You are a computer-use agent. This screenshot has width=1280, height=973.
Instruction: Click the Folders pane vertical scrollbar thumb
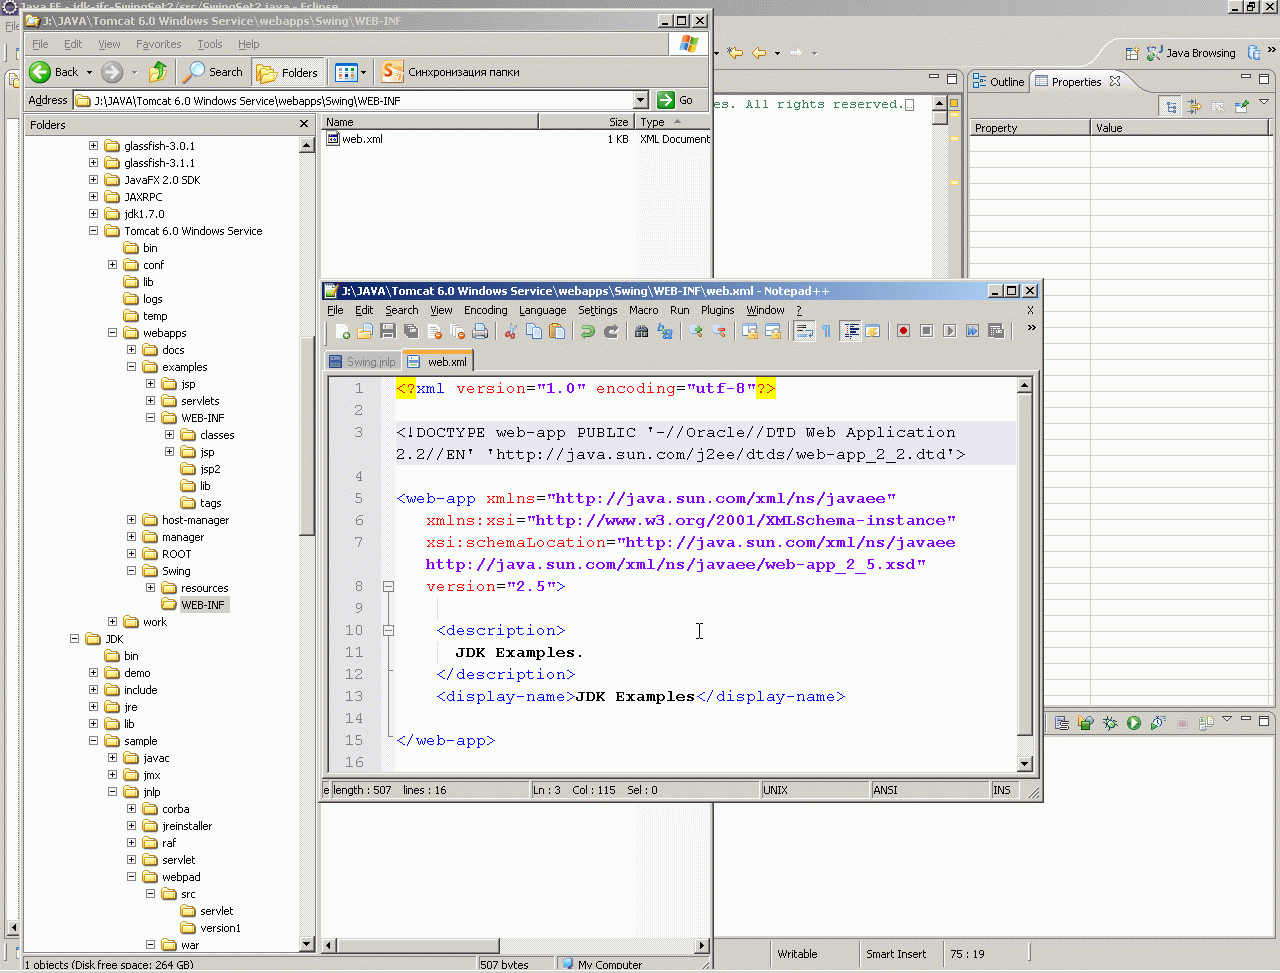tap(307, 437)
